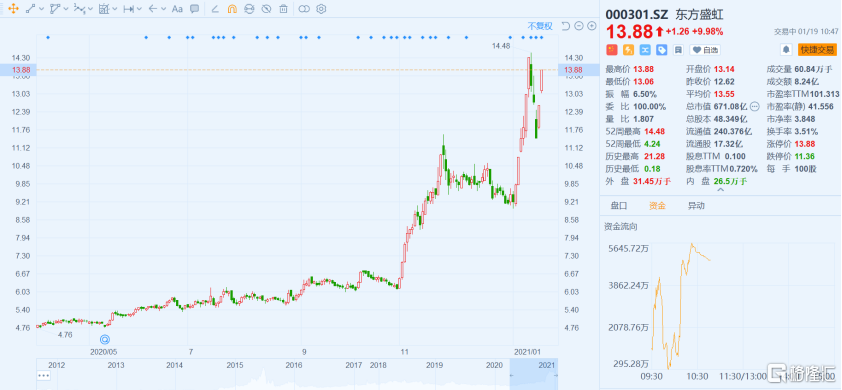Image resolution: width=842 pixels, height=390 pixels.
Task: Open the measure range tool dropdown
Action: [114, 9]
